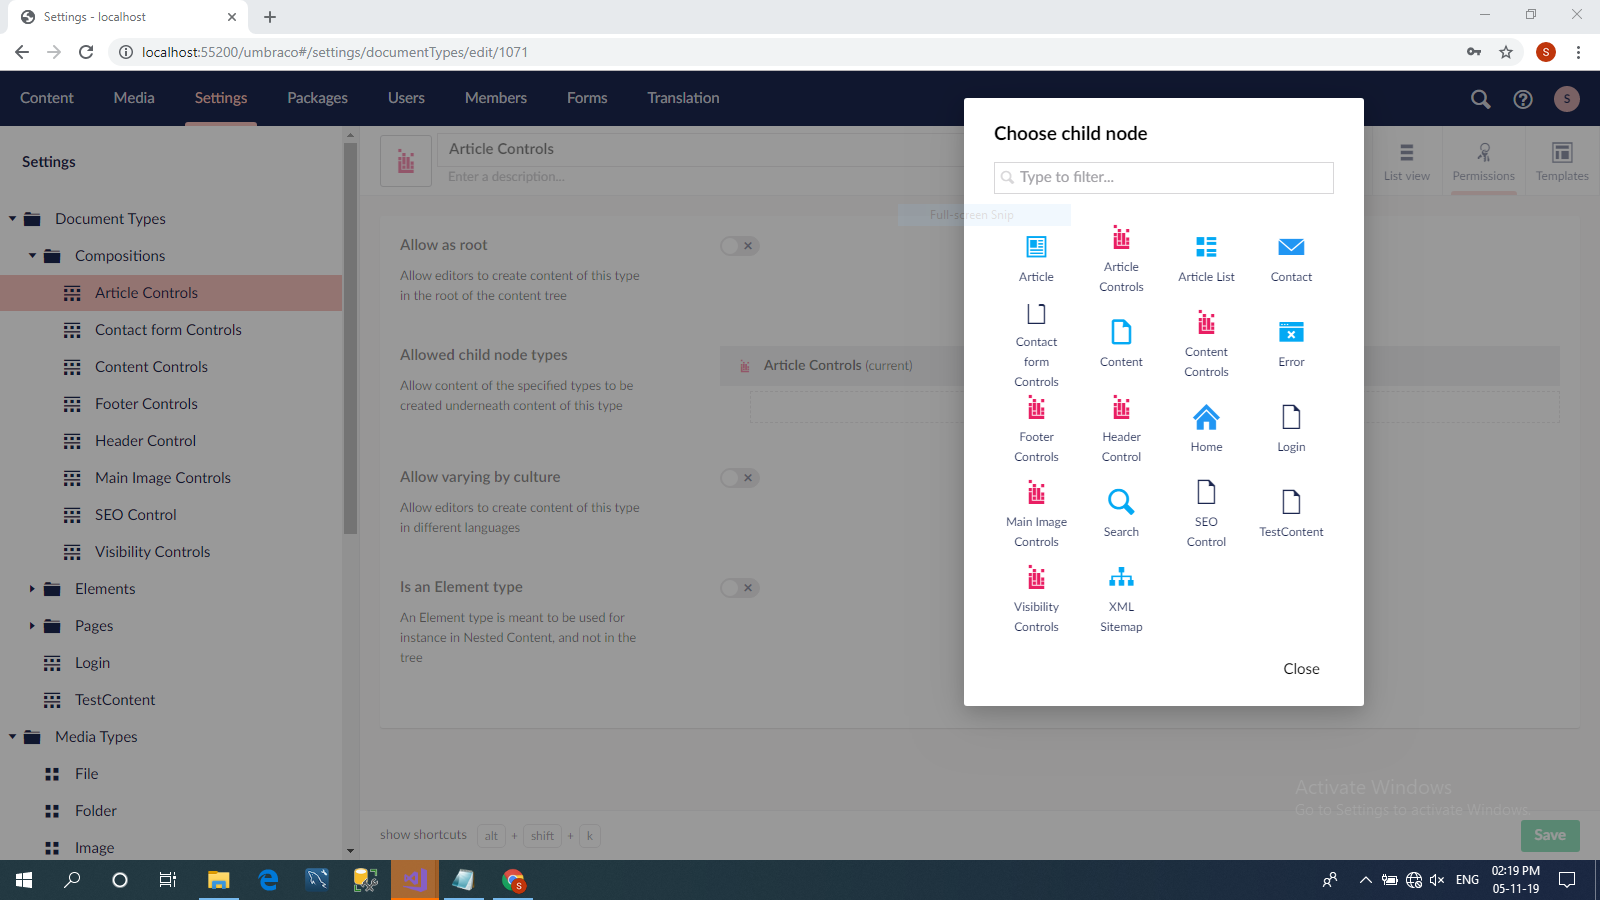Open the Users section
This screenshot has width=1600, height=900.
pyautogui.click(x=406, y=98)
